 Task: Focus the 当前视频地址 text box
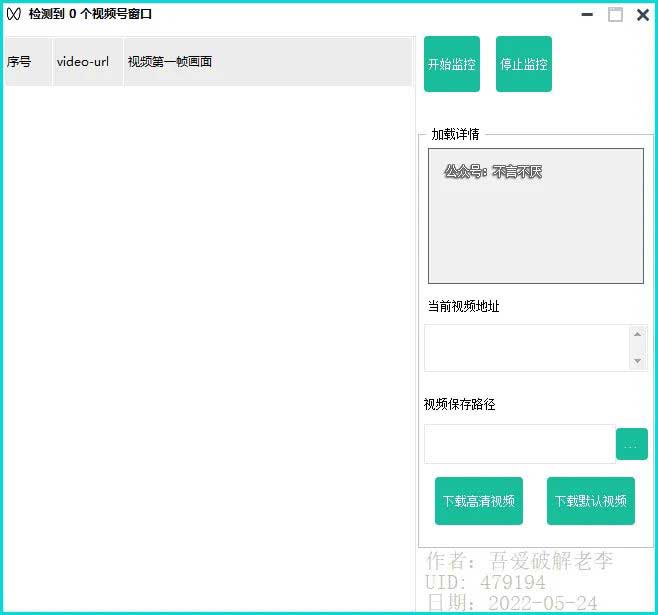pyautogui.click(x=526, y=348)
